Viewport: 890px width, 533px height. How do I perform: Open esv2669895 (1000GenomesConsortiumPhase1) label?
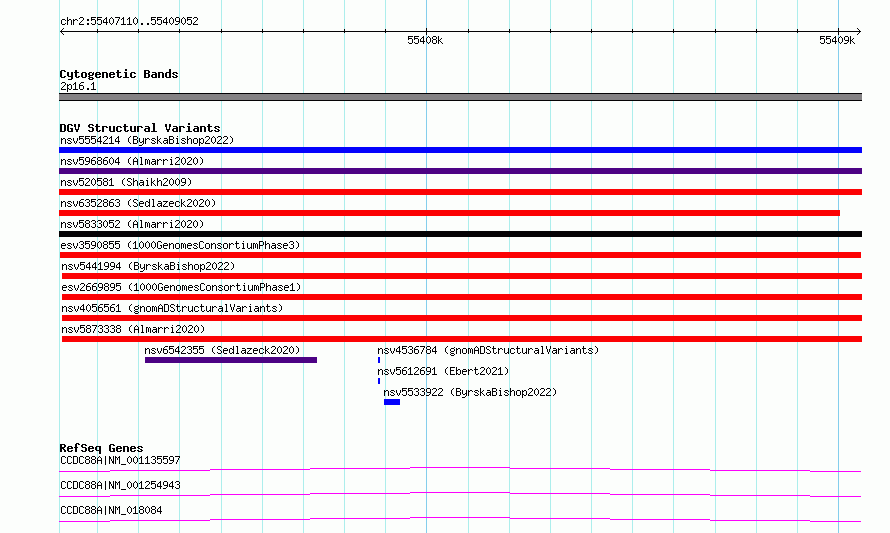[181, 287]
